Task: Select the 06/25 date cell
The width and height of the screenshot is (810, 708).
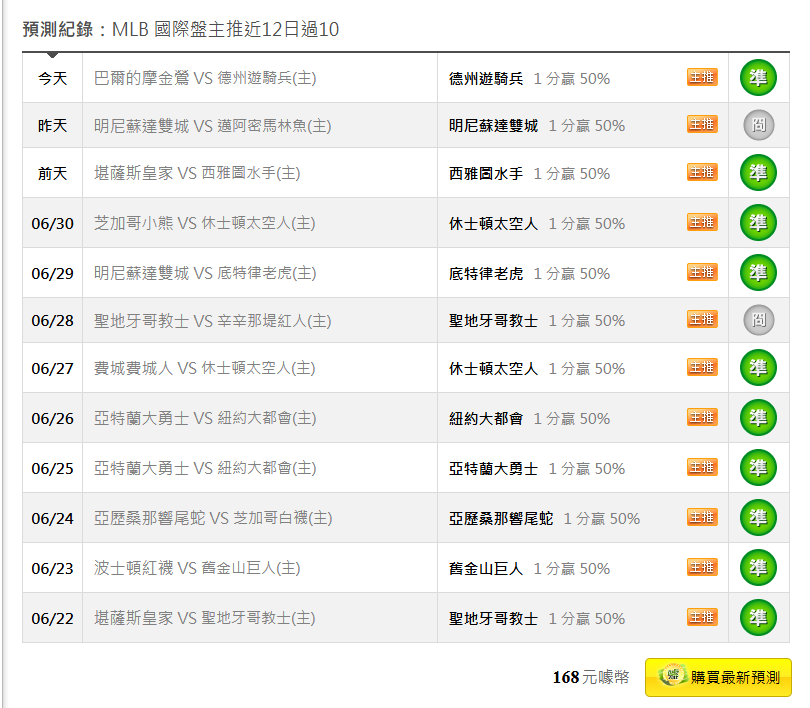Action: [x=52, y=468]
